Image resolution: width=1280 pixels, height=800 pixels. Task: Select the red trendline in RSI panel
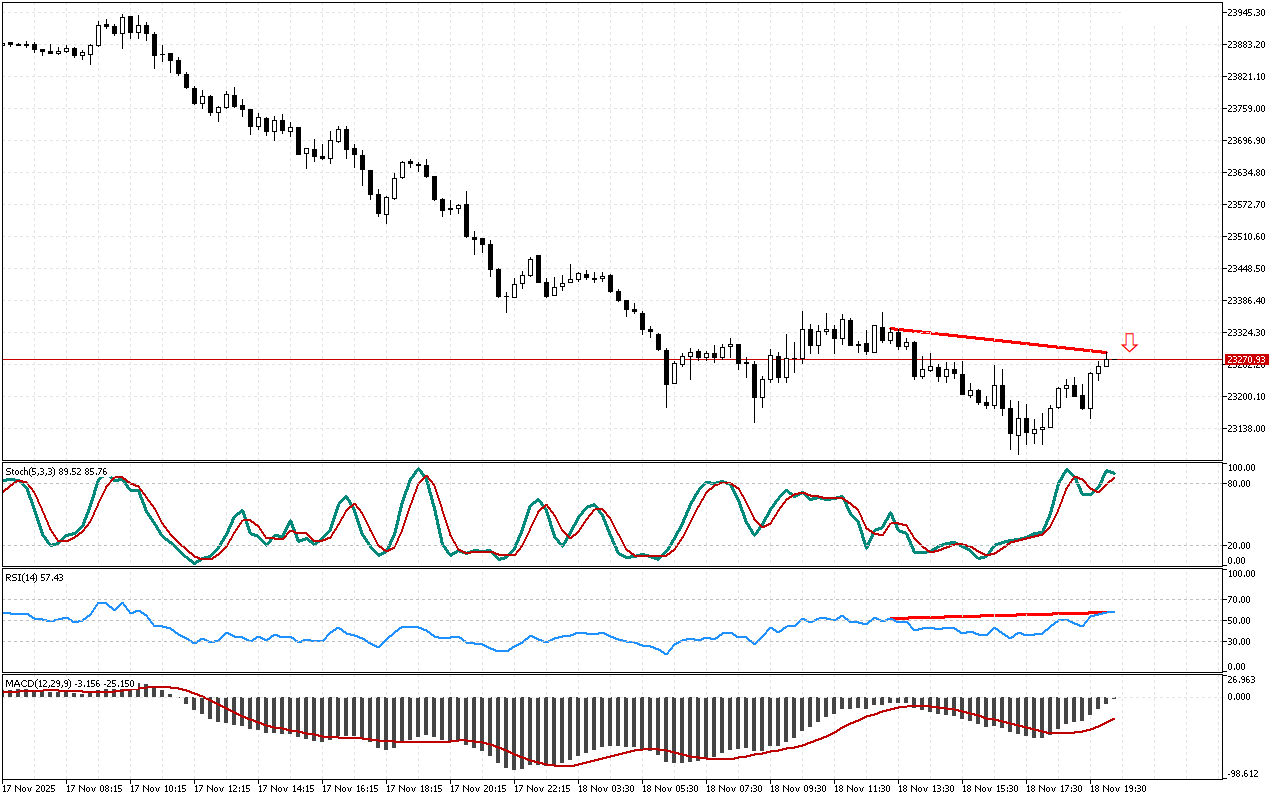click(1000, 614)
